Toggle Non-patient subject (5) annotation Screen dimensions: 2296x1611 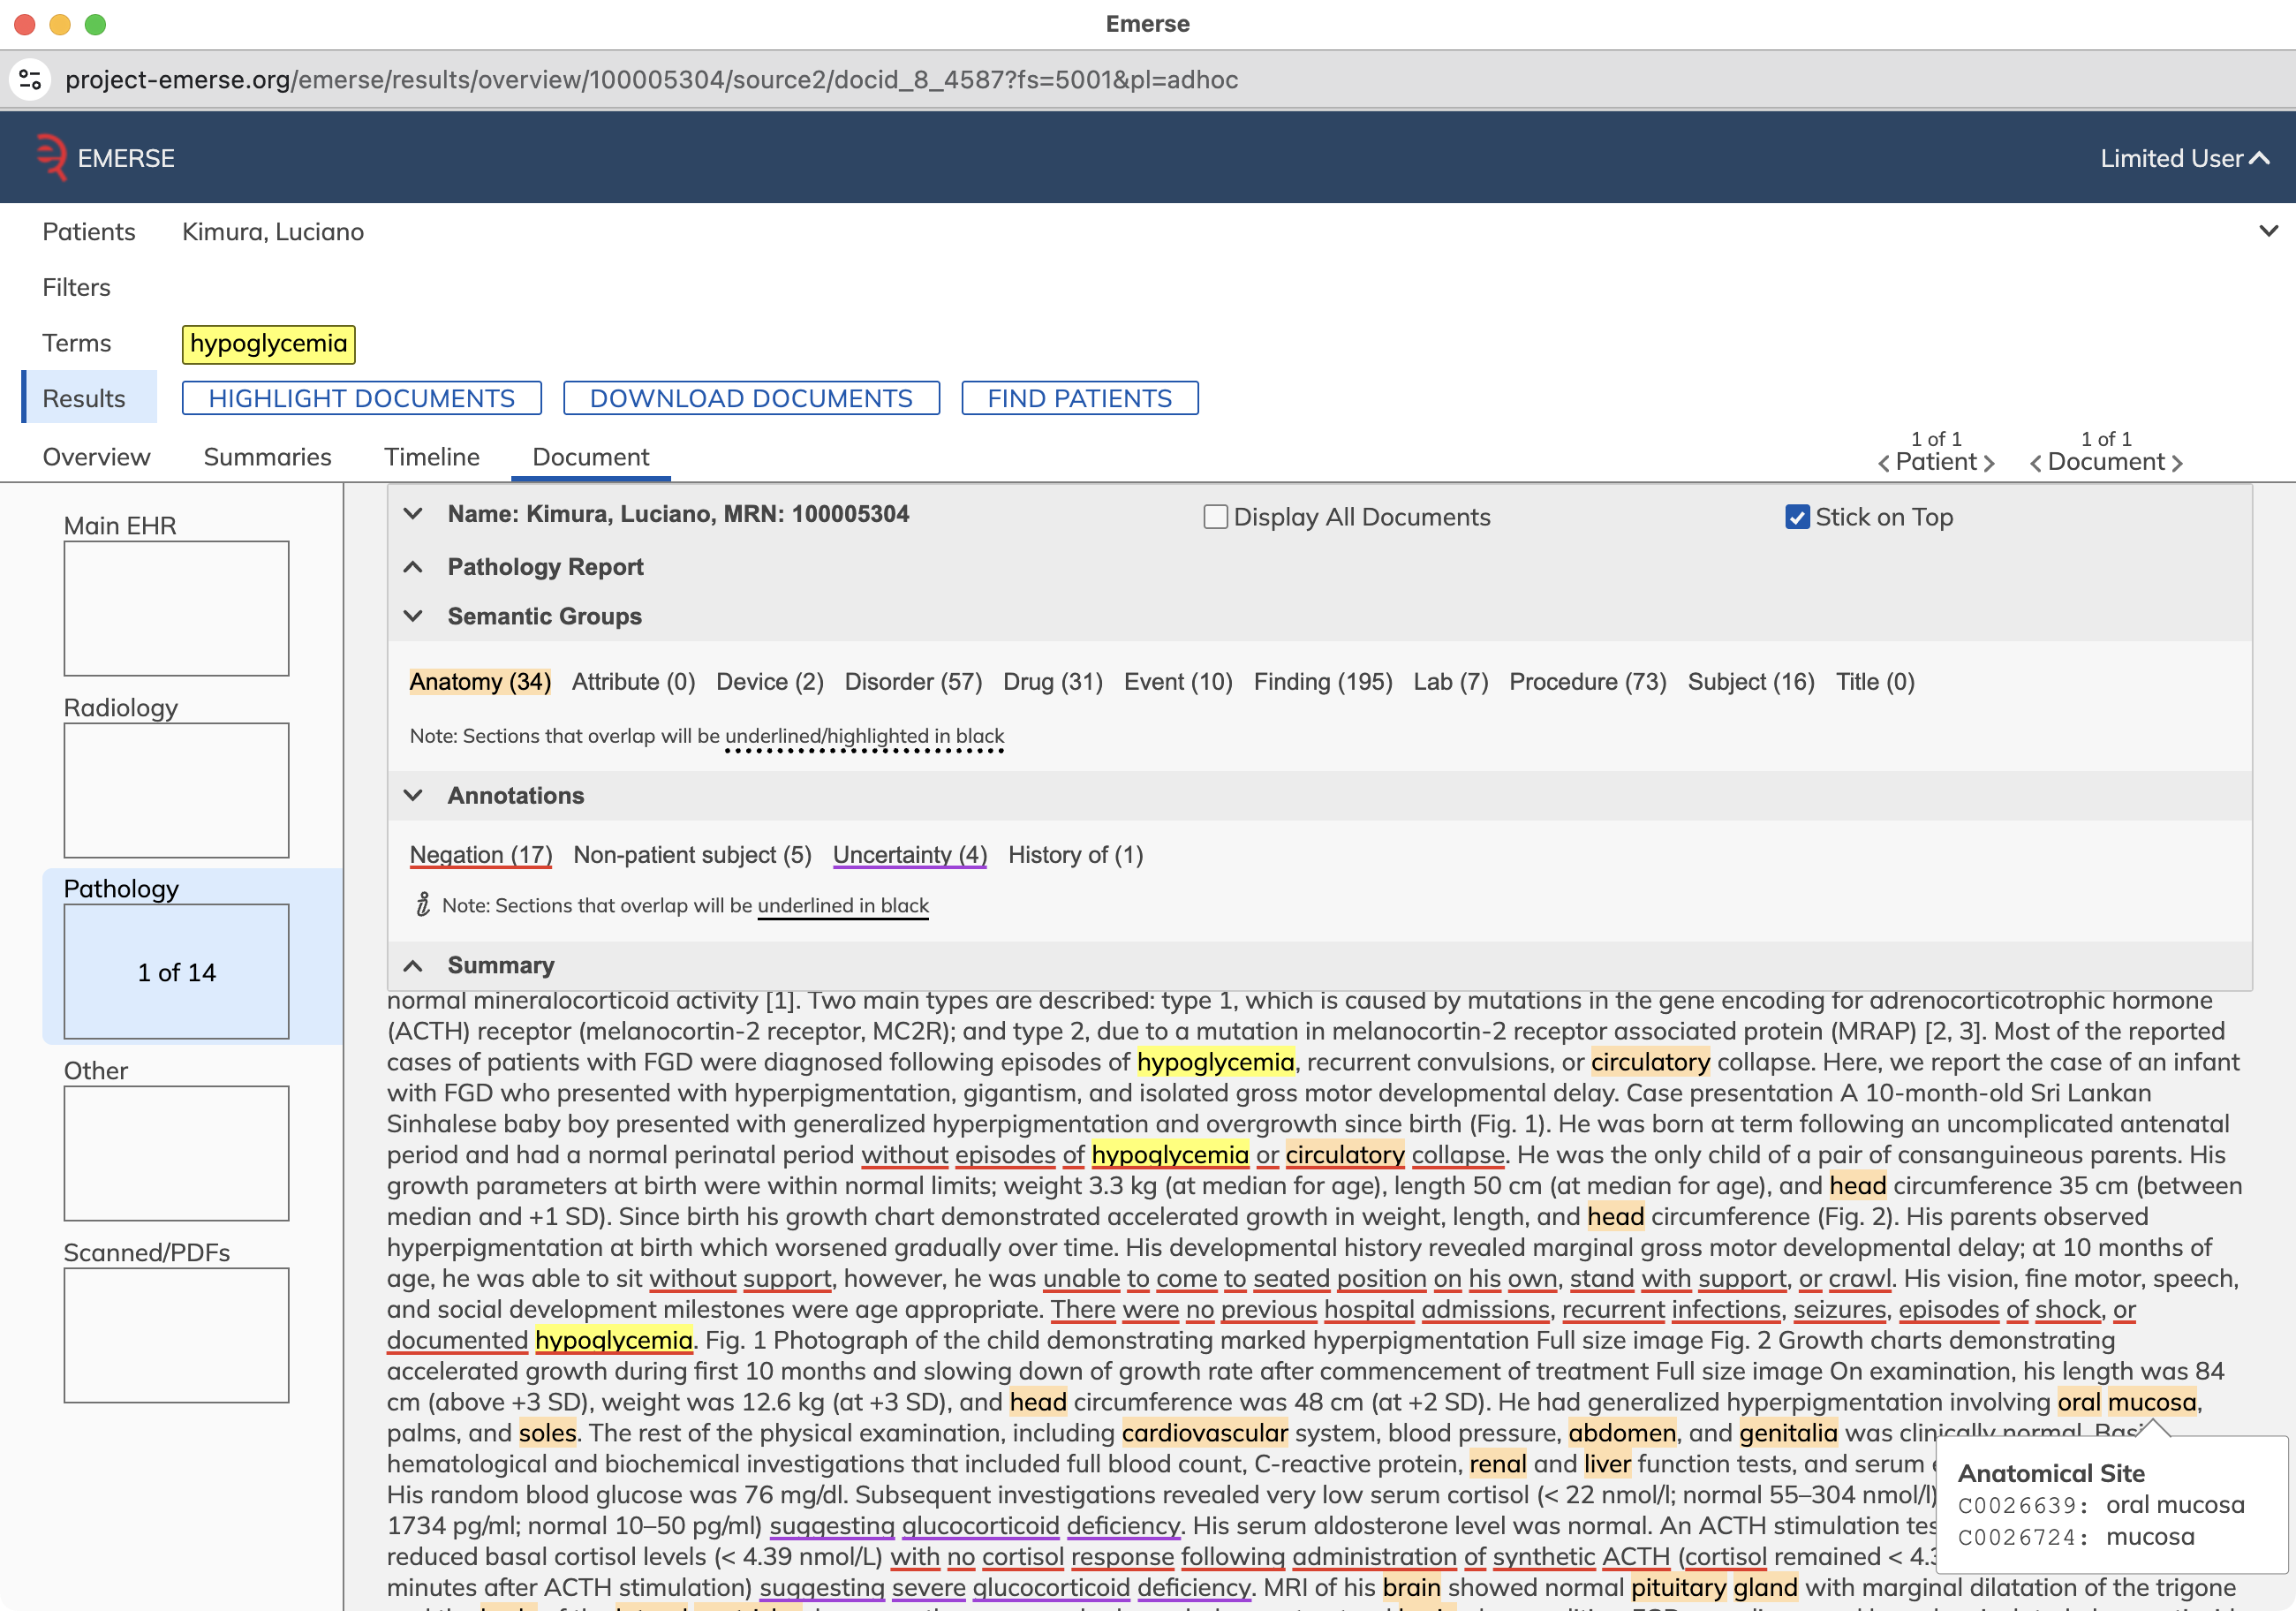pos(692,854)
